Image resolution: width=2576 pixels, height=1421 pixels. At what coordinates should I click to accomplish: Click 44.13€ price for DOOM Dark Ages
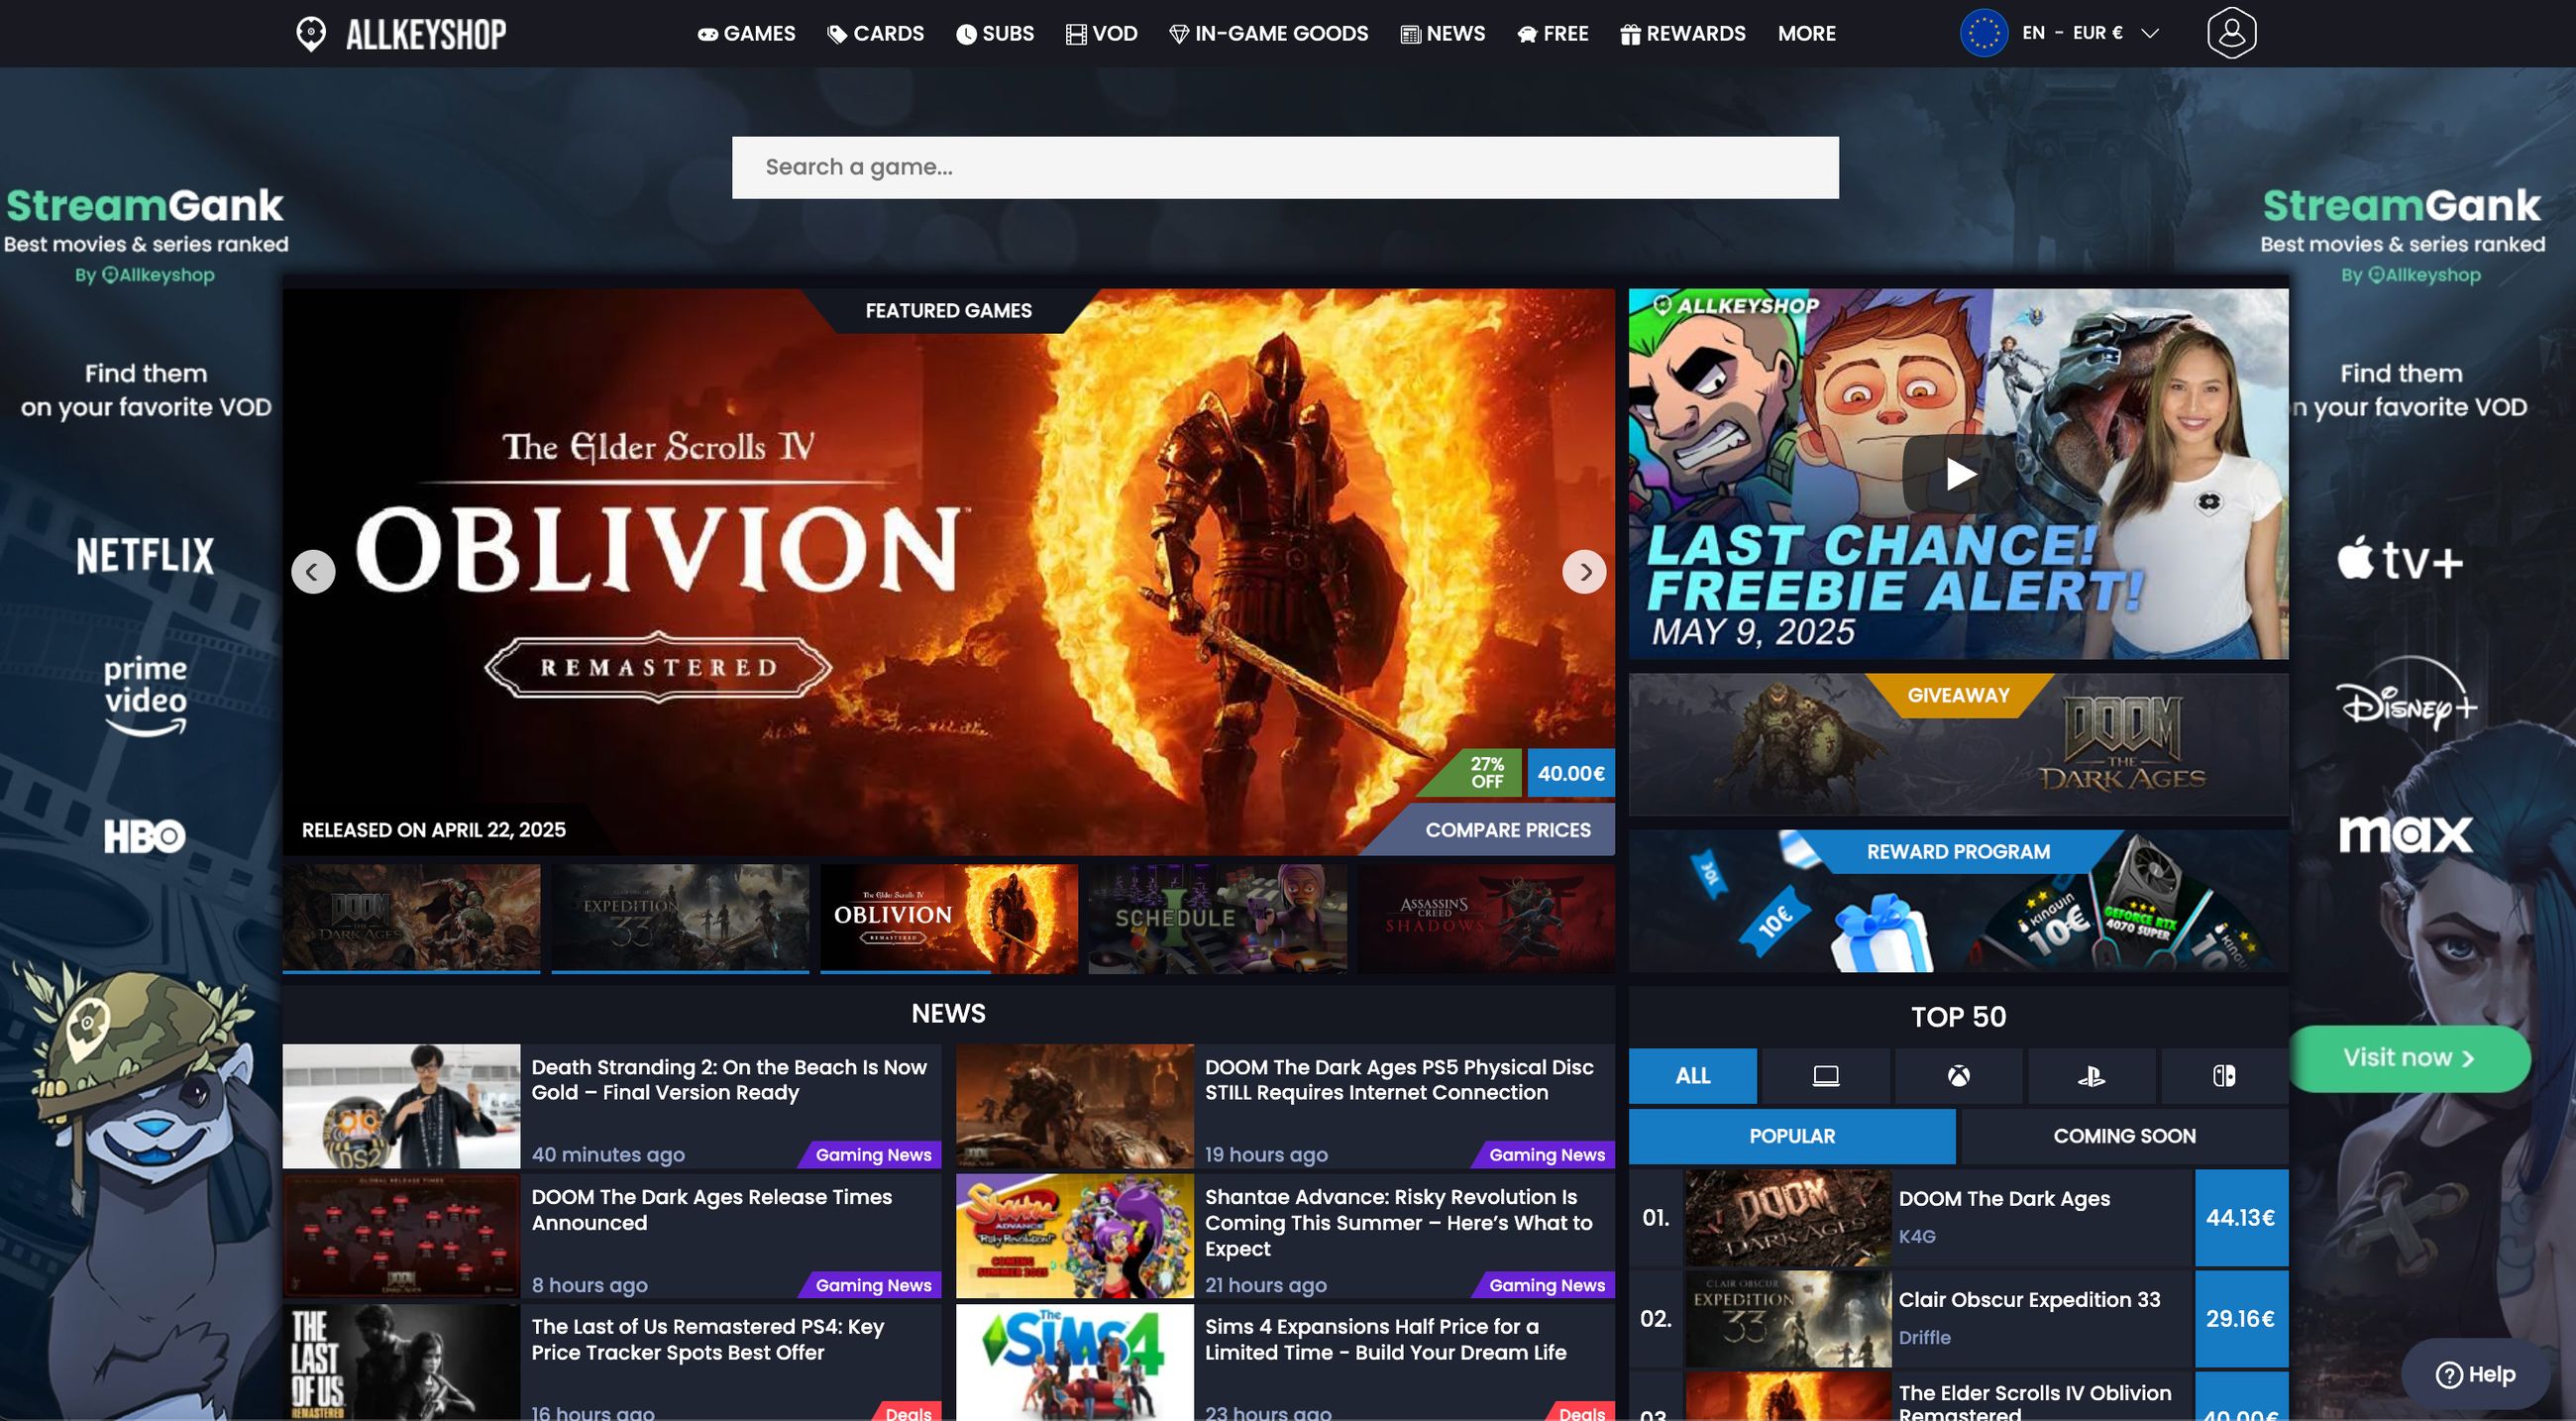(x=2240, y=1218)
